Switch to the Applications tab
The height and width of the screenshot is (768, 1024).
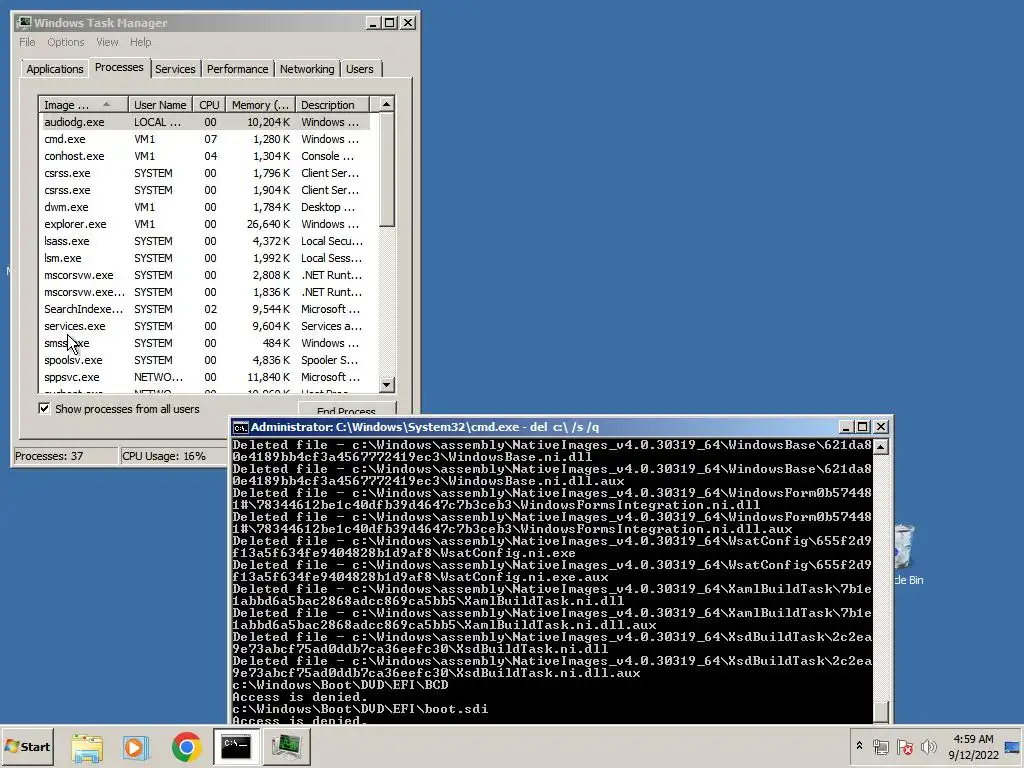55,69
